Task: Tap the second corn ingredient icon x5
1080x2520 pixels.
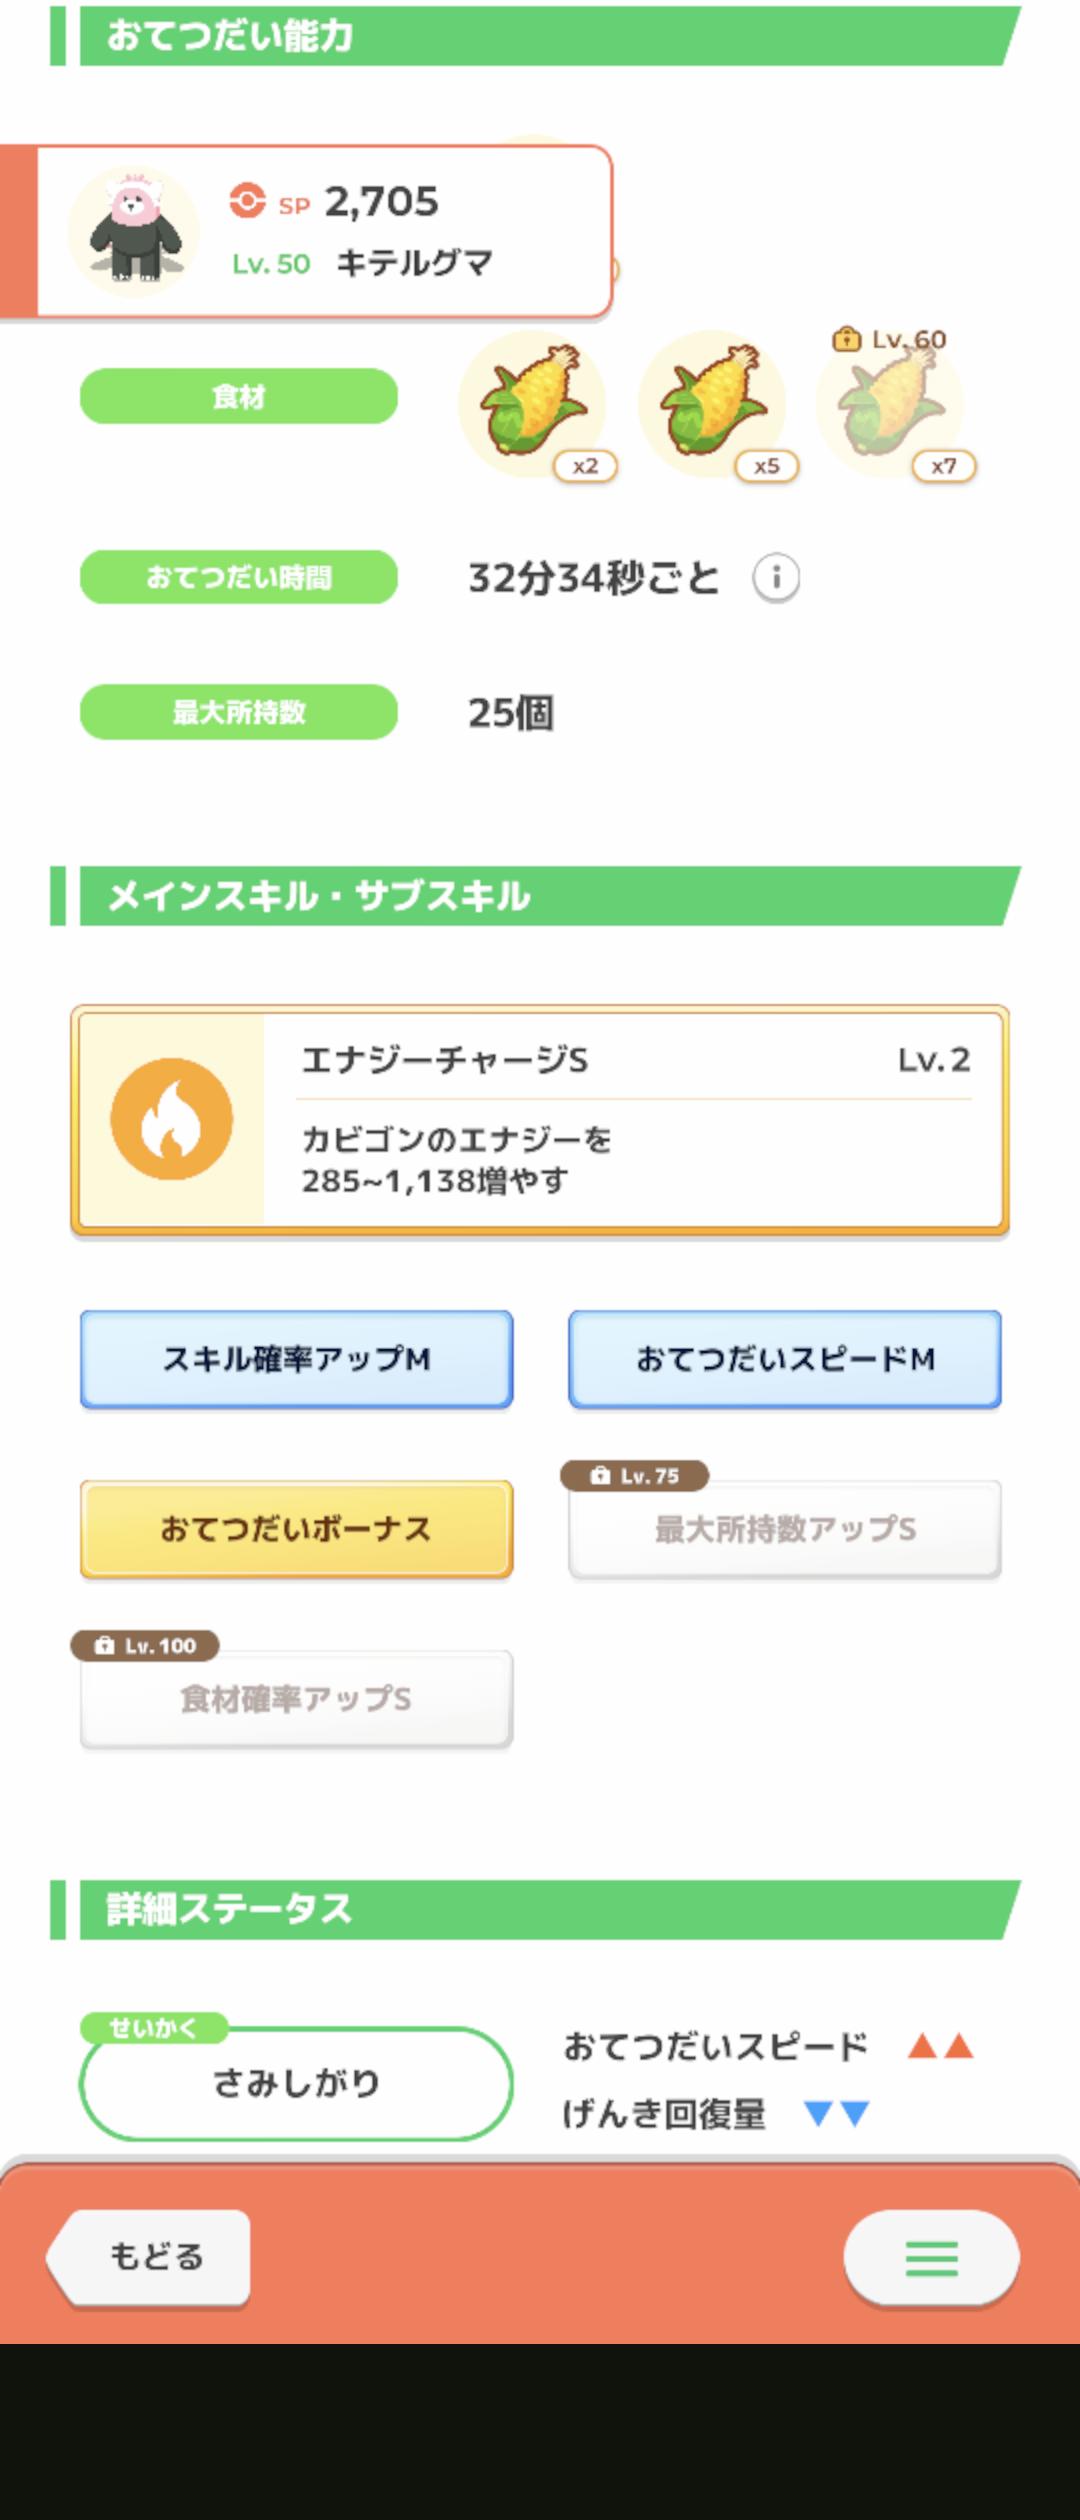Action: [x=712, y=404]
